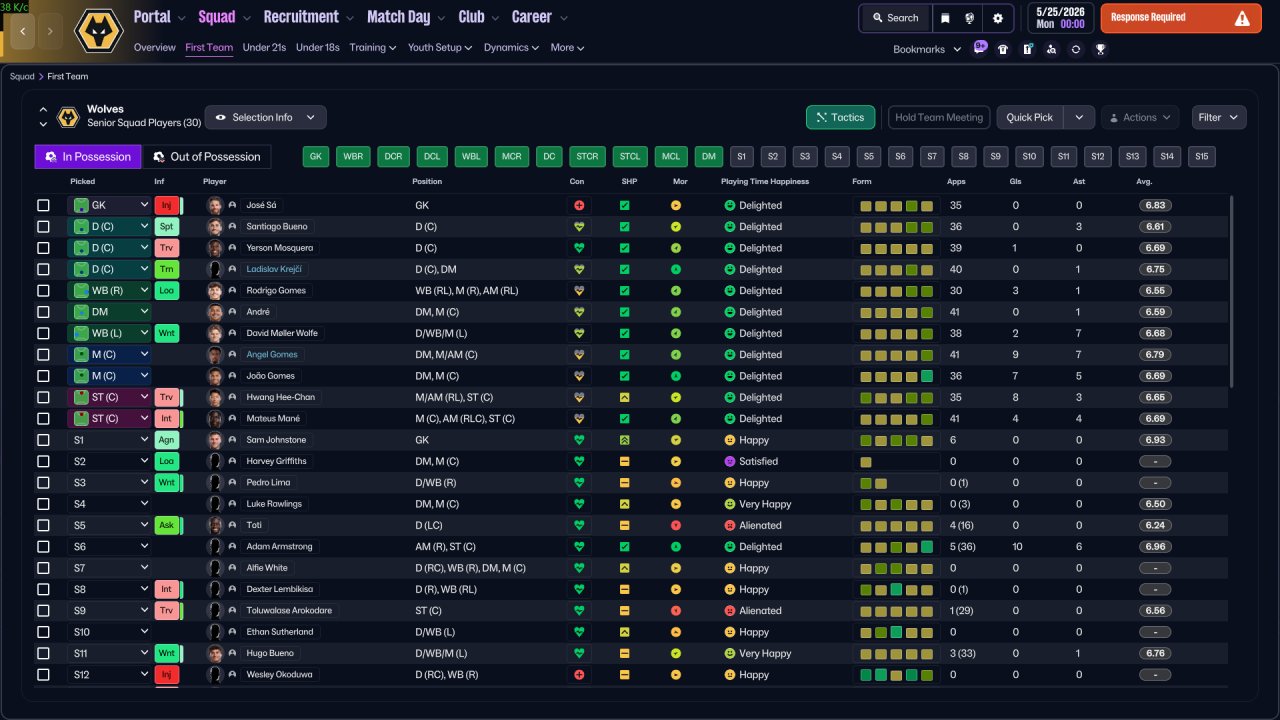The image size is (1280, 720).
Task: Expand the Quick Pick arrow dropdown
Action: point(1078,117)
